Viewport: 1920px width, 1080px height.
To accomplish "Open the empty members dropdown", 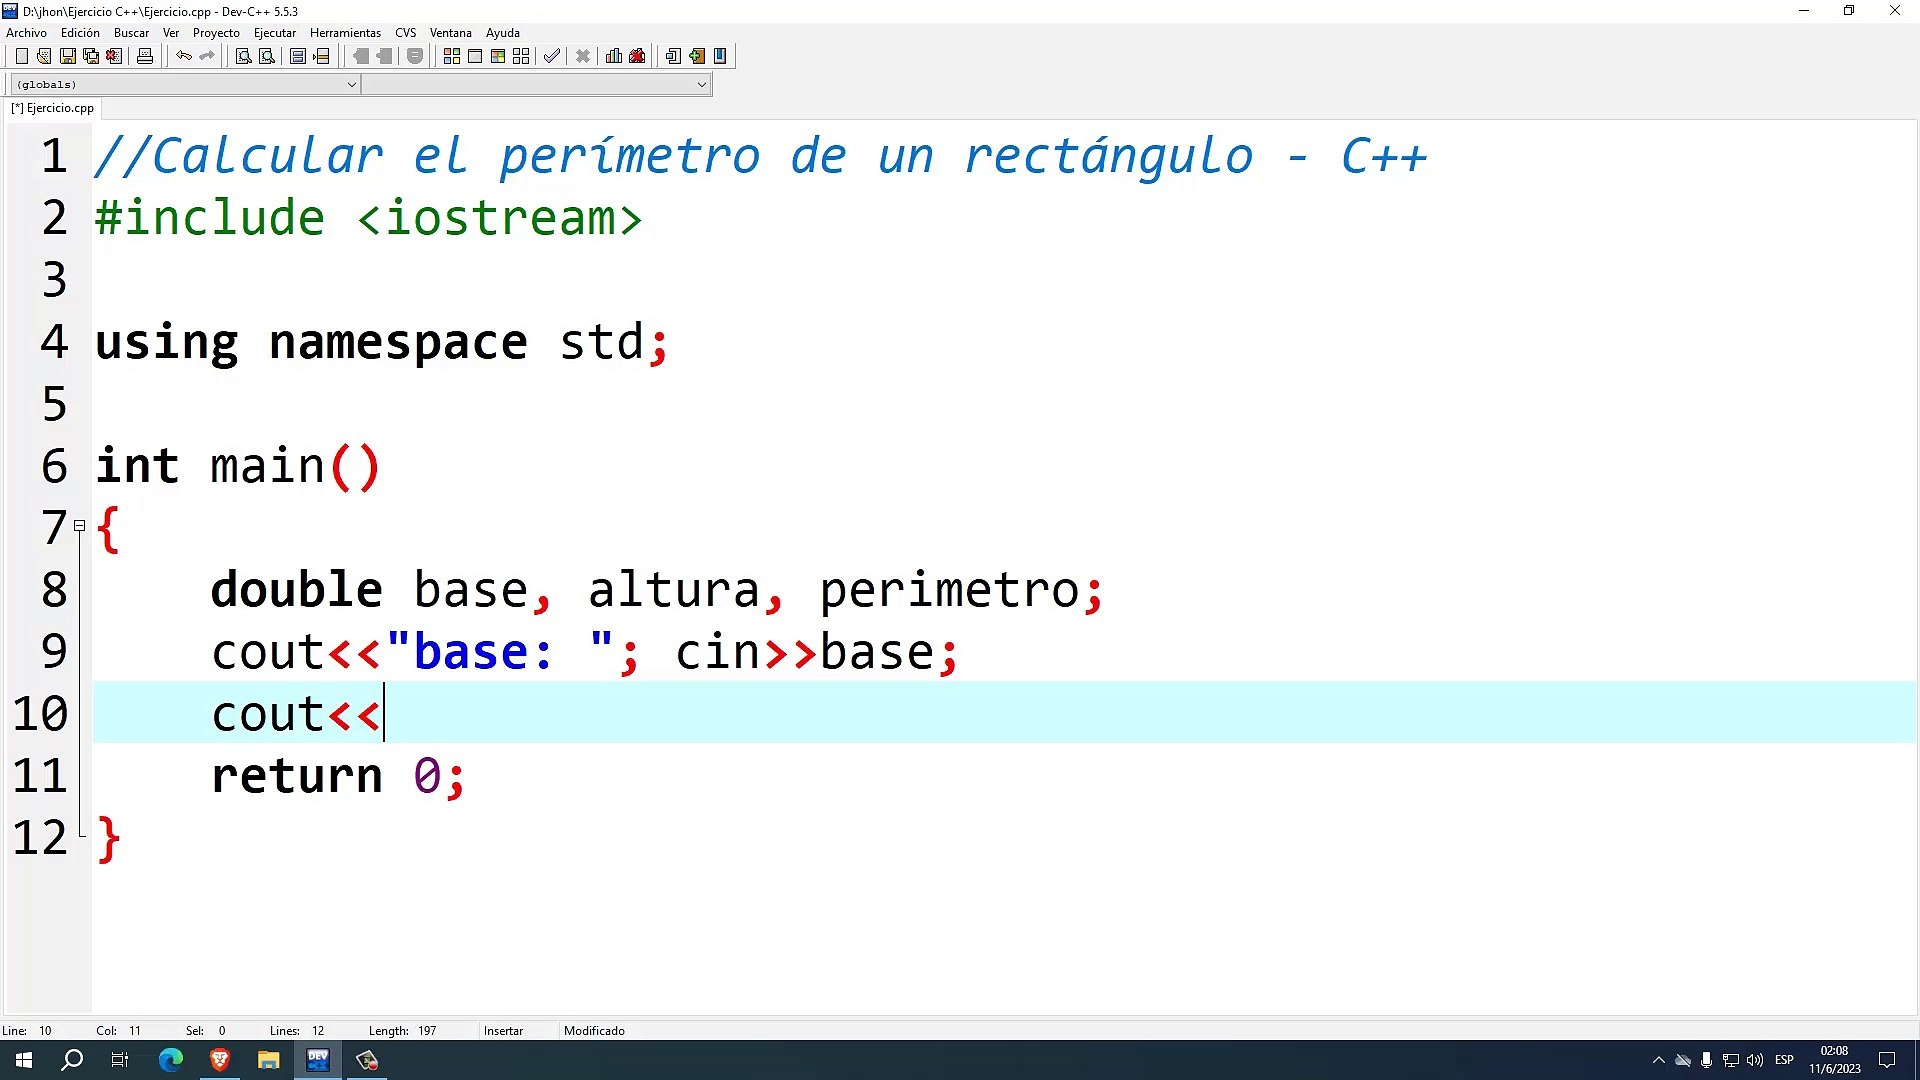I will click(701, 85).
